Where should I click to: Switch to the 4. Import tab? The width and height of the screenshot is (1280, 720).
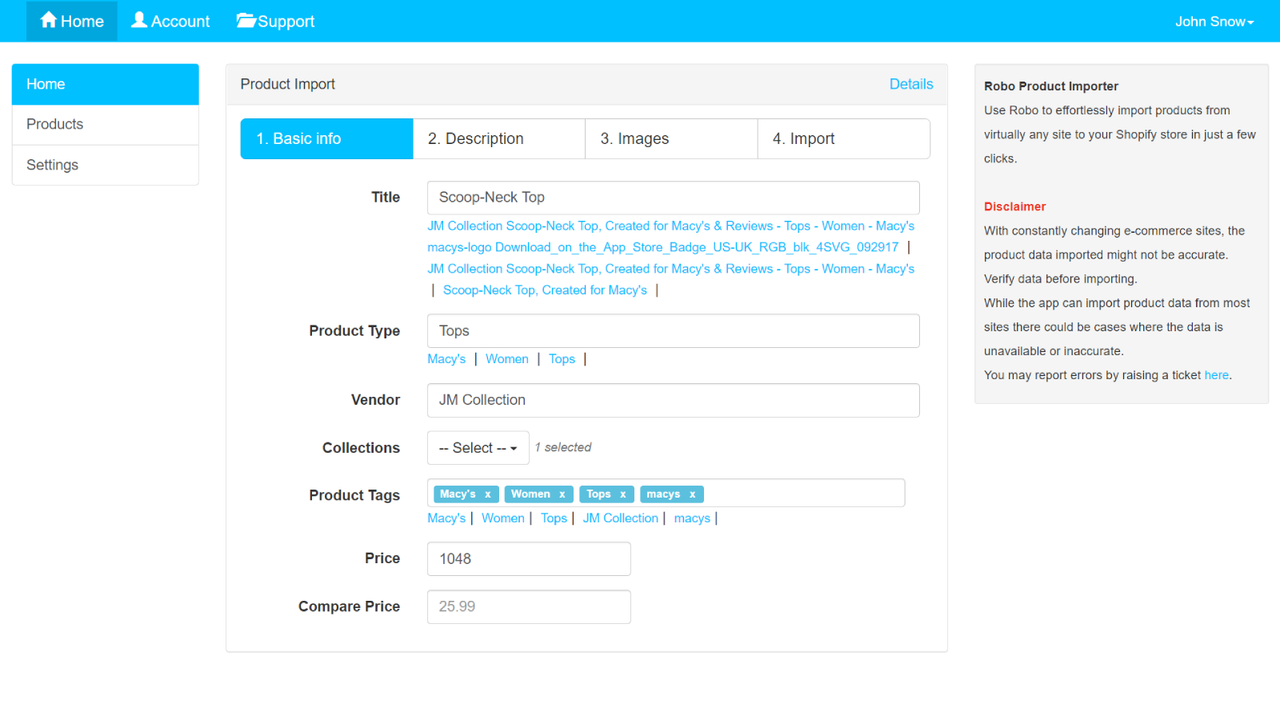coord(844,139)
